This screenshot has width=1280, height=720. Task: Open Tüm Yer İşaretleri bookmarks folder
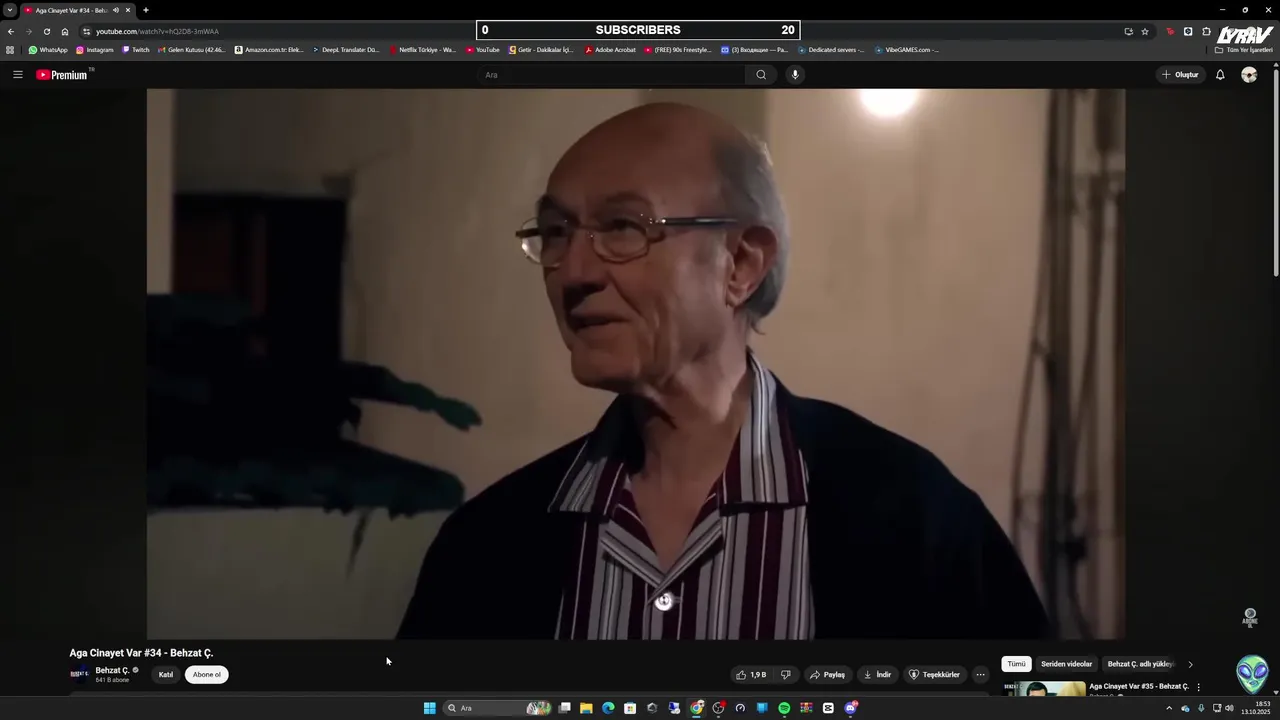click(1245, 50)
